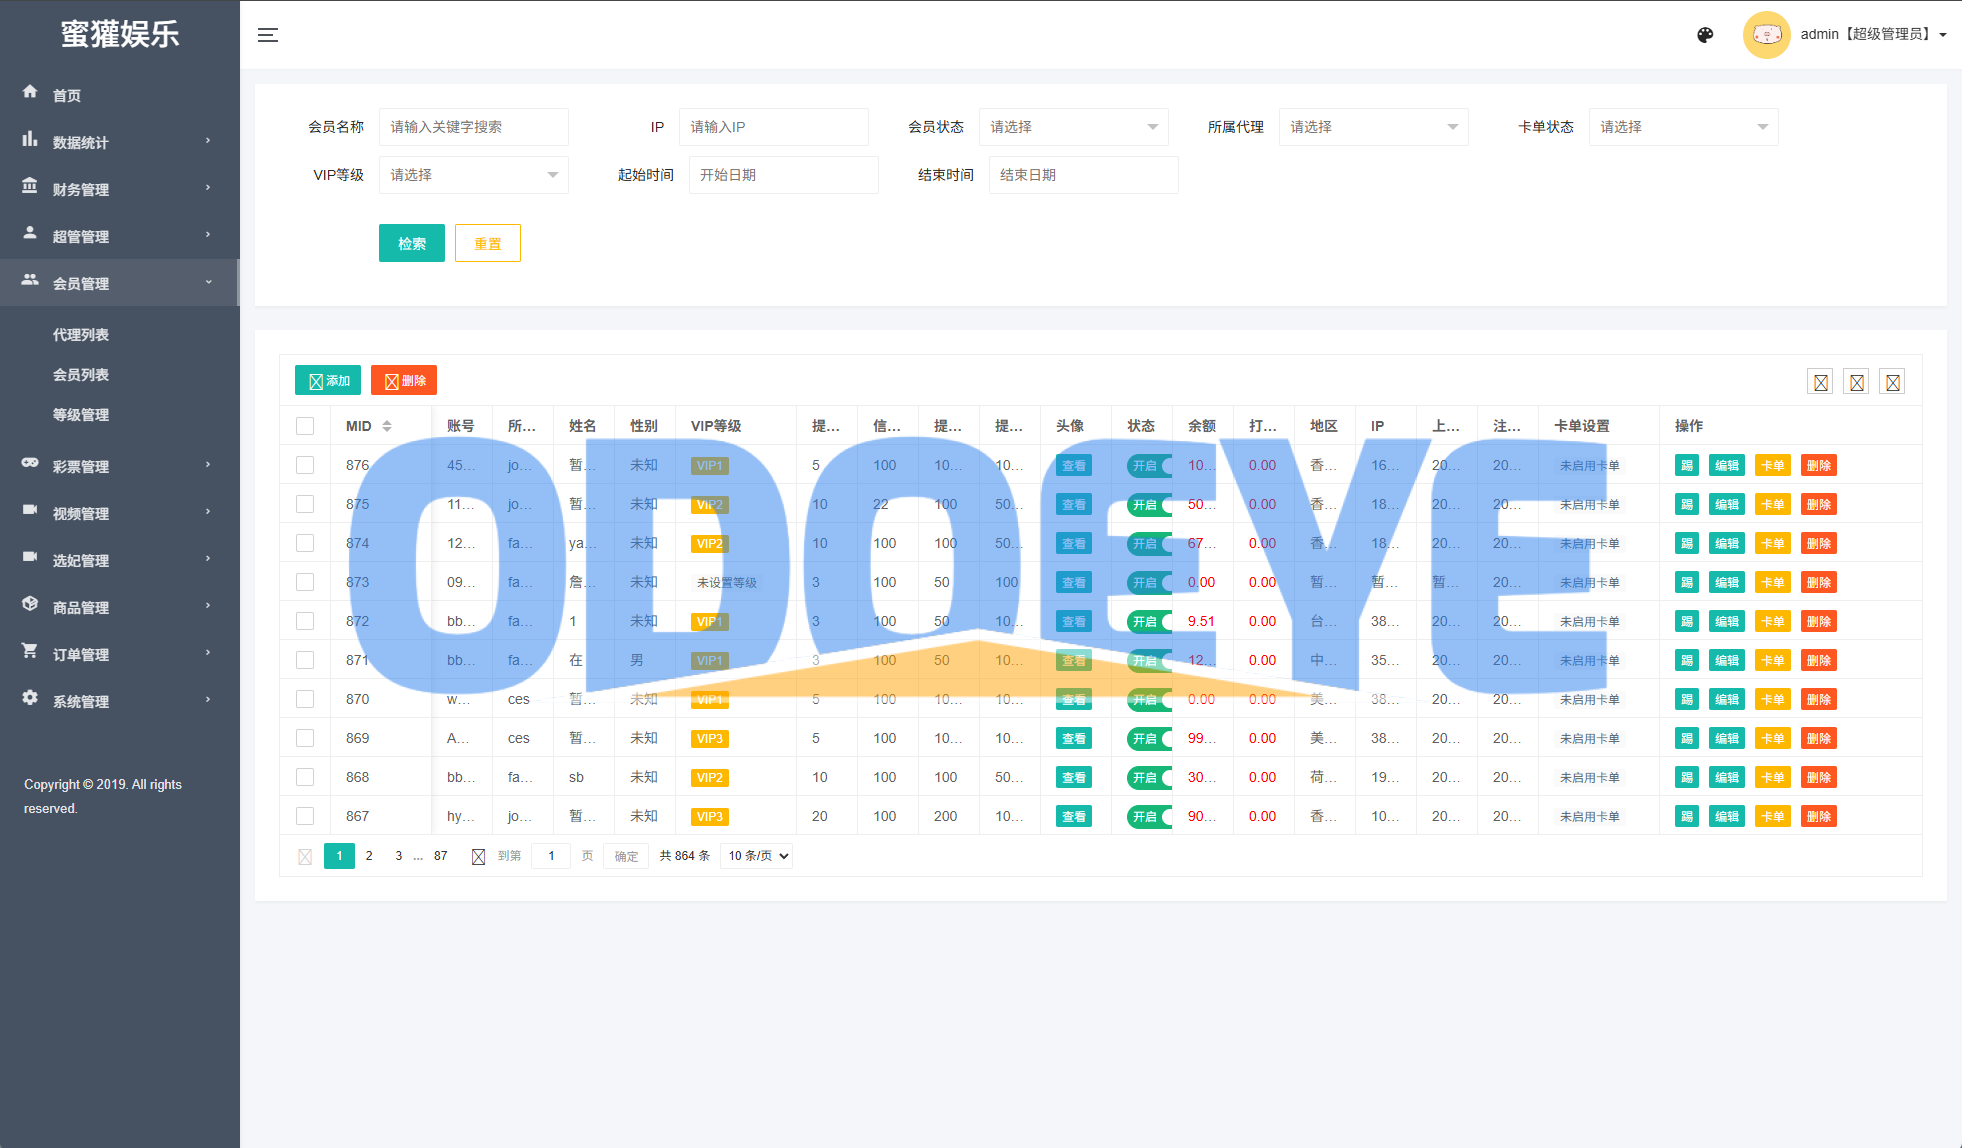Click the video camera 视频管理 icon
This screenshot has height=1148, width=1962.
pos(30,510)
